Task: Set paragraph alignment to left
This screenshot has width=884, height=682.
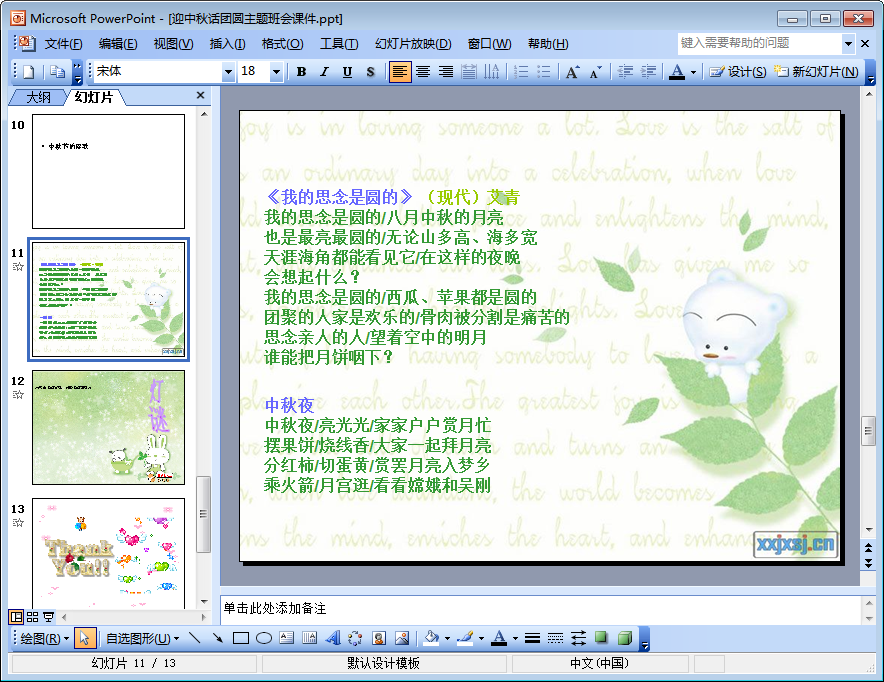Action: (399, 72)
